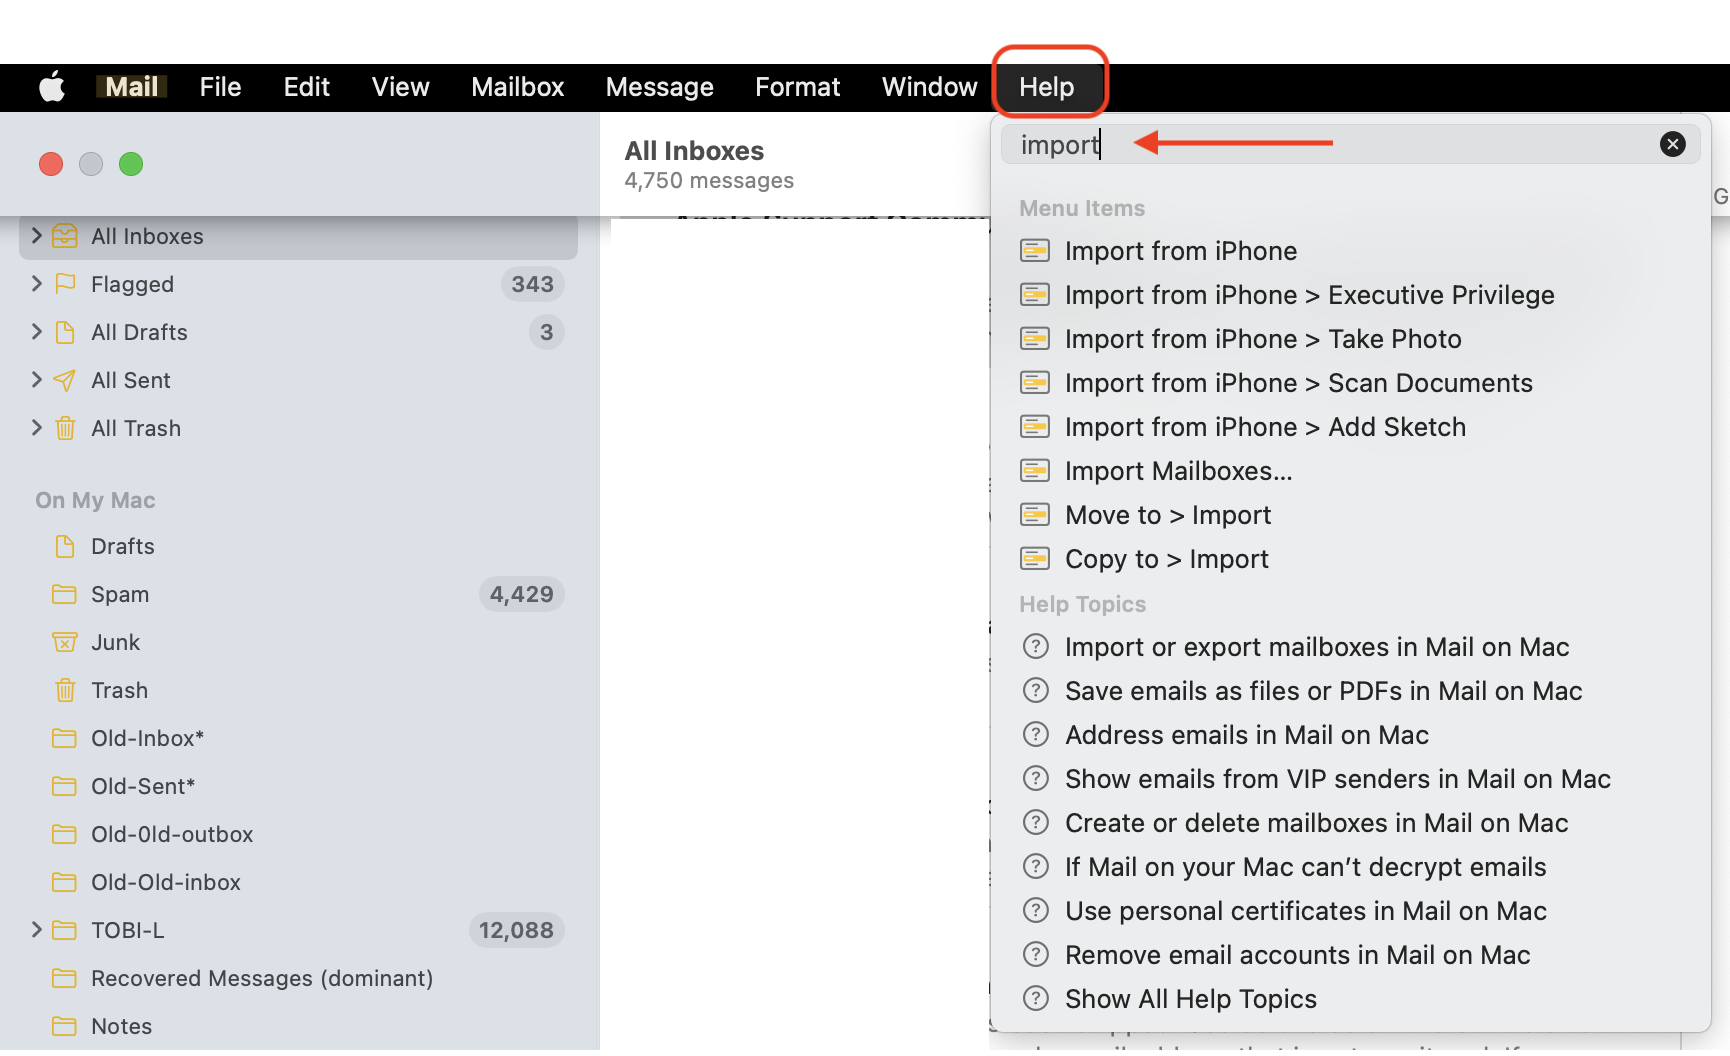Image resolution: width=1730 pixels, height=1056 pixels.
Task: Click the Old-Old-inbox folder icon
Action: (65, 882)
